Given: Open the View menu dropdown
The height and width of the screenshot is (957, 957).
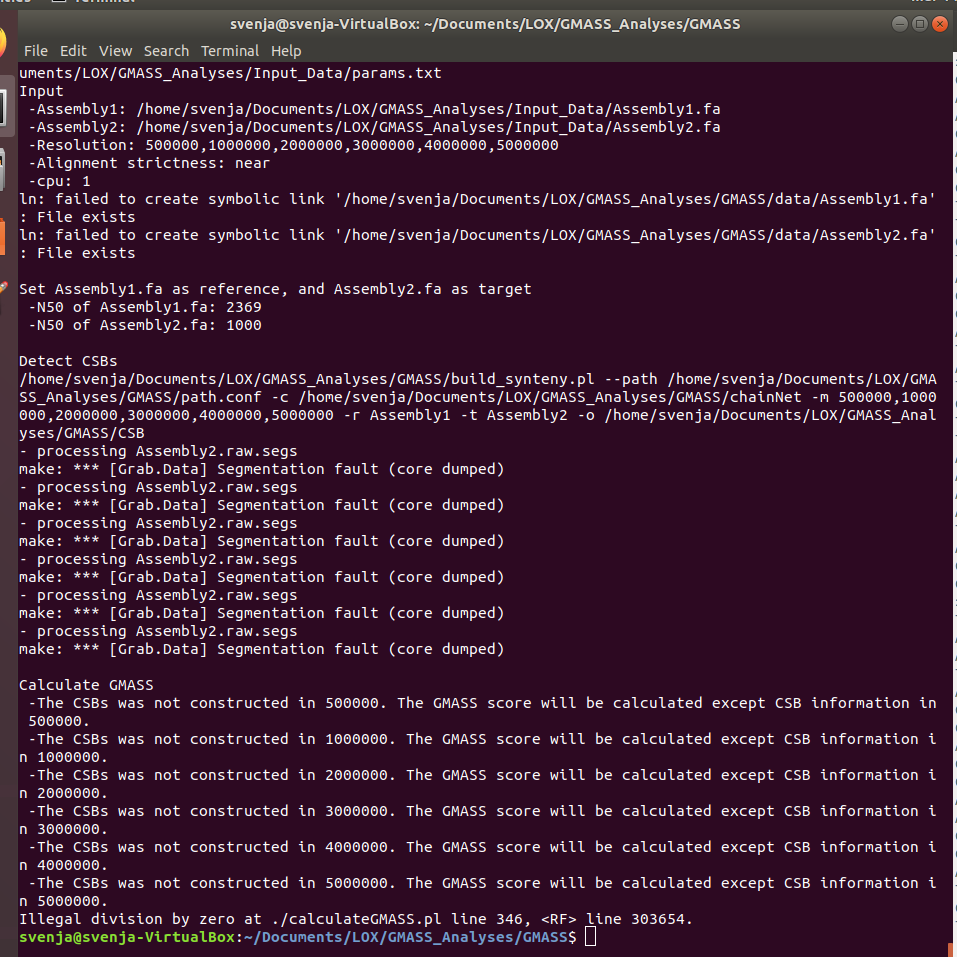Looking at the screenshot, I should click(114, 50).
